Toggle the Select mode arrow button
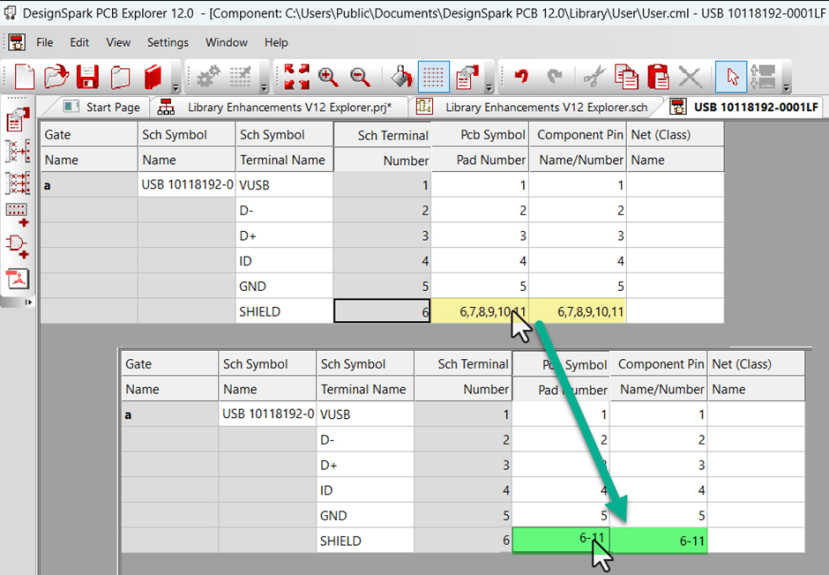The width and height of the screenshot is (829, 575). 731,77
